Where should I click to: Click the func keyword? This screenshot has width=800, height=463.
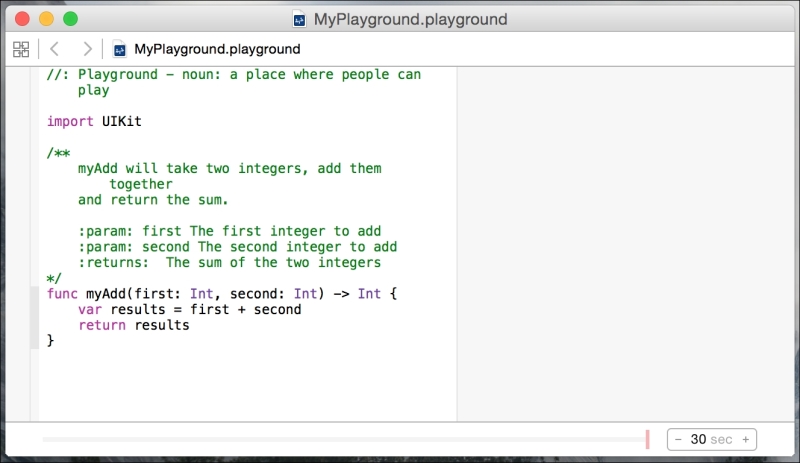[x=62, y=294]
